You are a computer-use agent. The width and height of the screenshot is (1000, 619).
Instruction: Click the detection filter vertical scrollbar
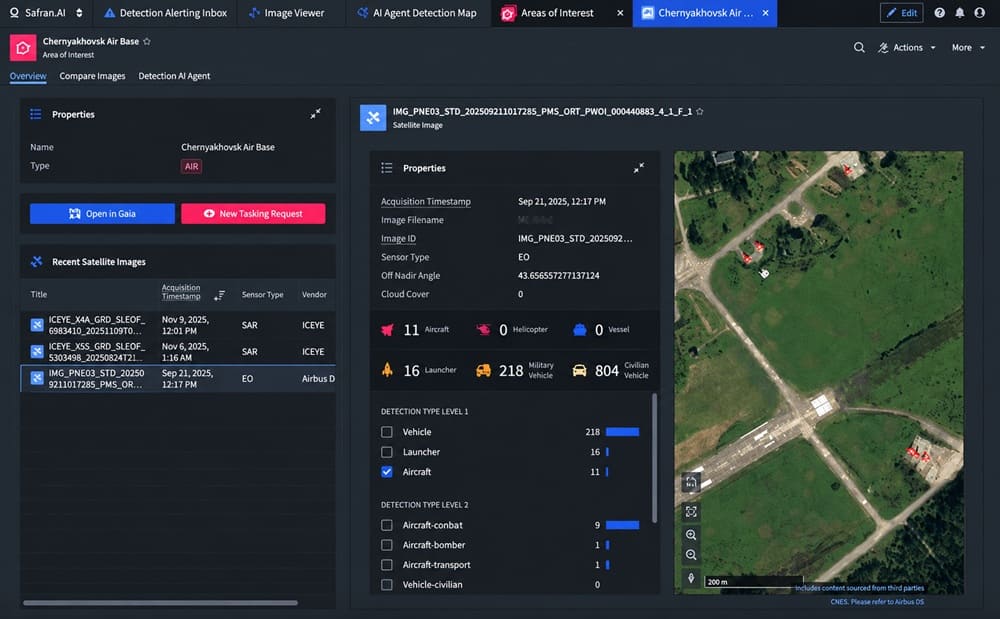tap(654, 458)
